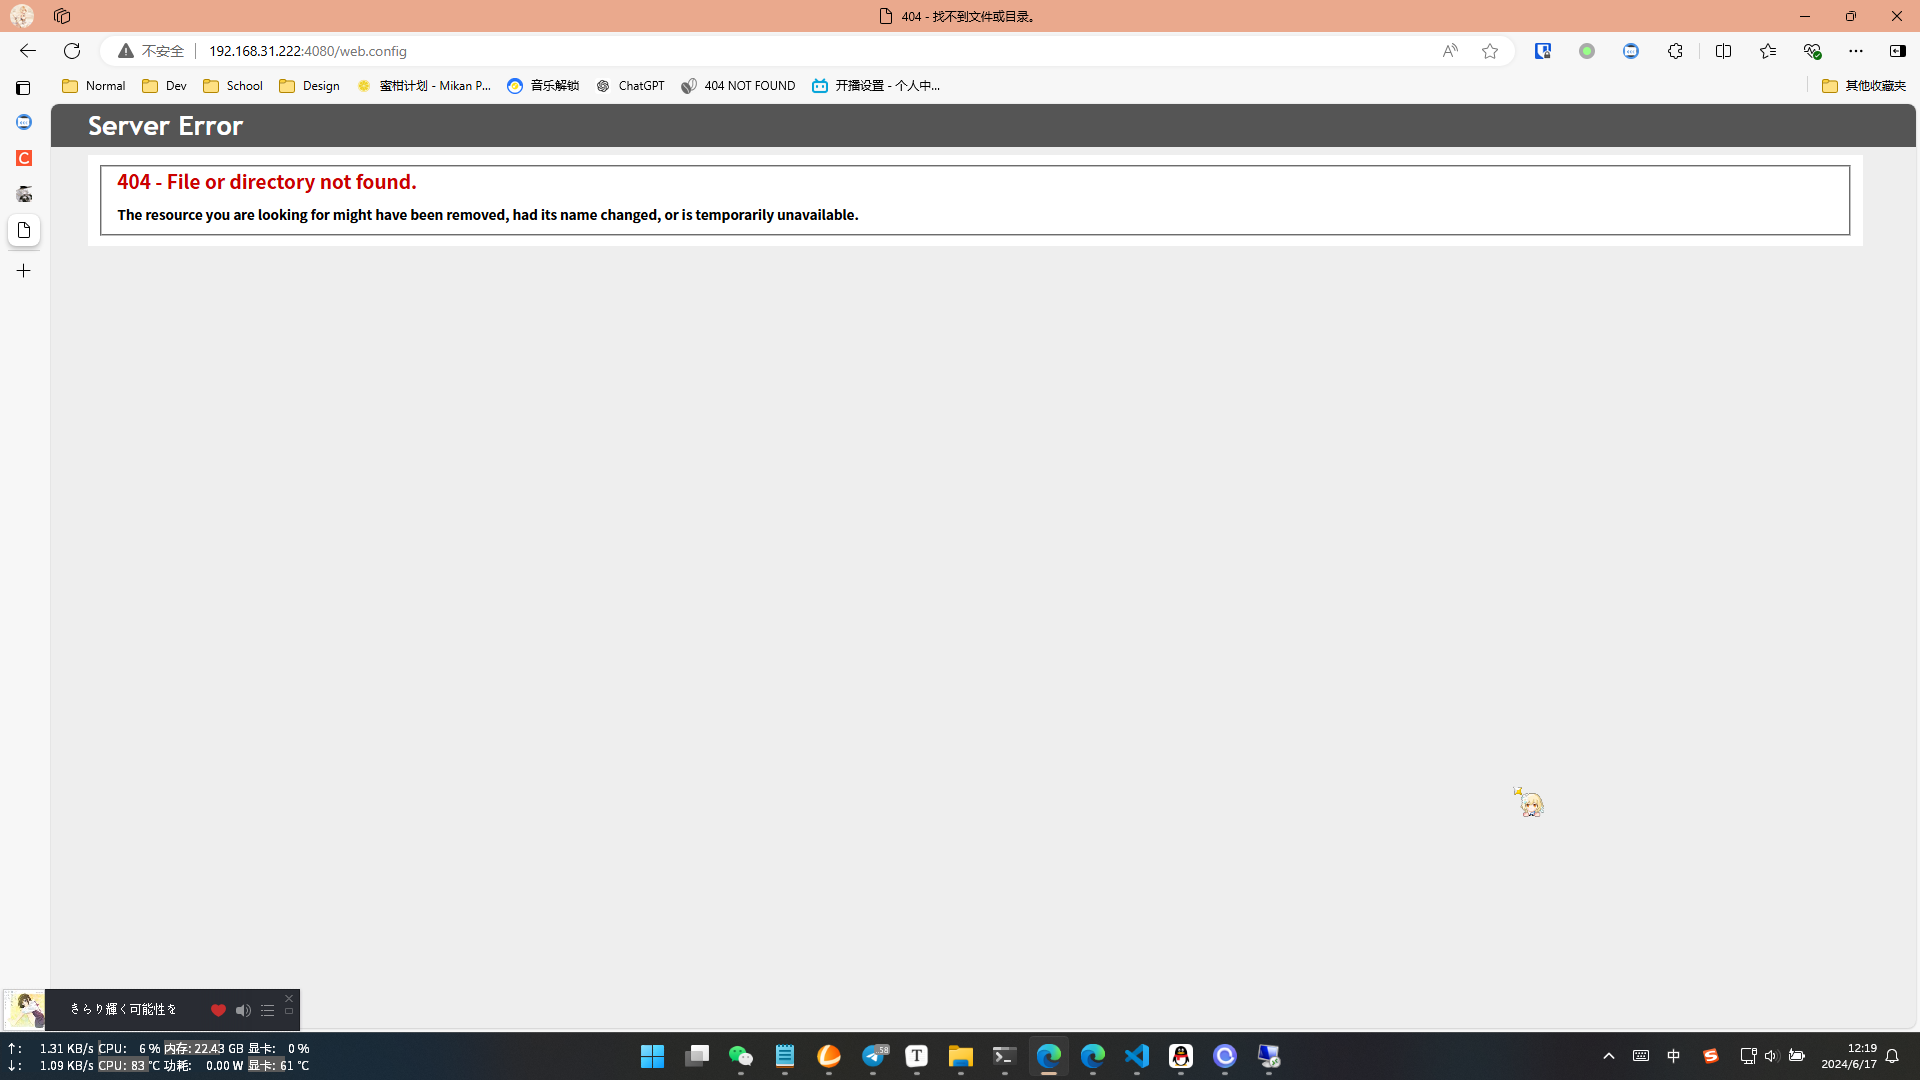This screenshot has height=1080, width=1920.
Task: Open the Dev bookmarks folder
Action: click(164, 86)
